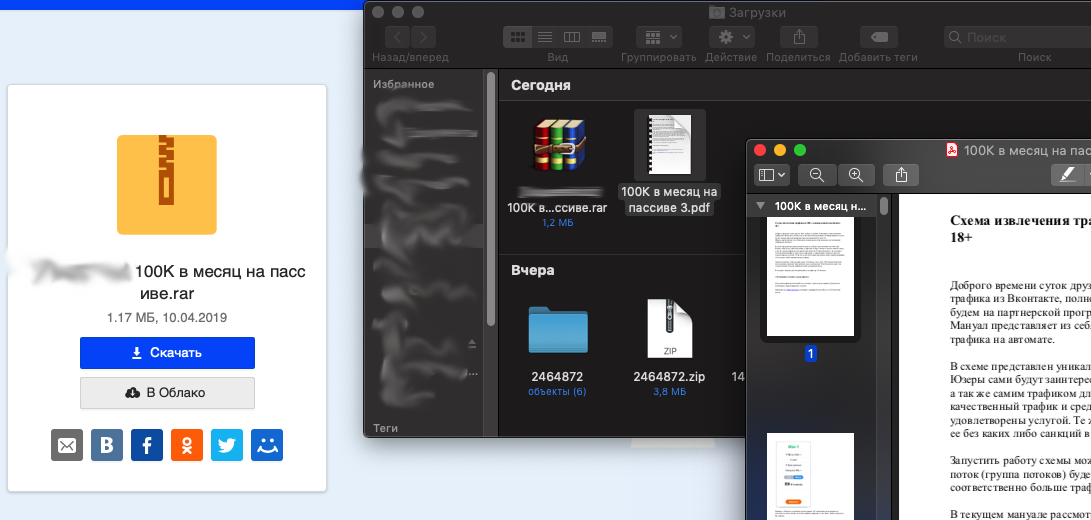This screenshot has height=520, width=1091.
Task: Share the file on Moy Mir
Action: (267, 445)
